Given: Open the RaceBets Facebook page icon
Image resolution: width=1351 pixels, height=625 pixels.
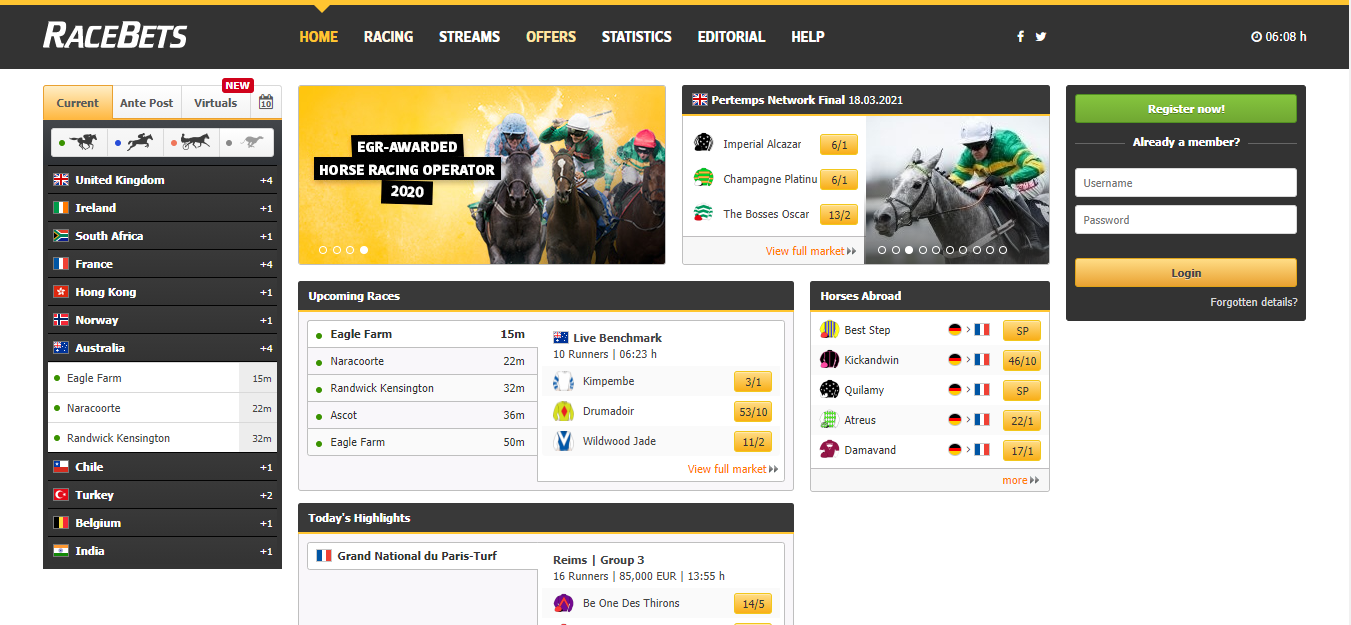Looking at the screenshot, I should [1020, 37].
